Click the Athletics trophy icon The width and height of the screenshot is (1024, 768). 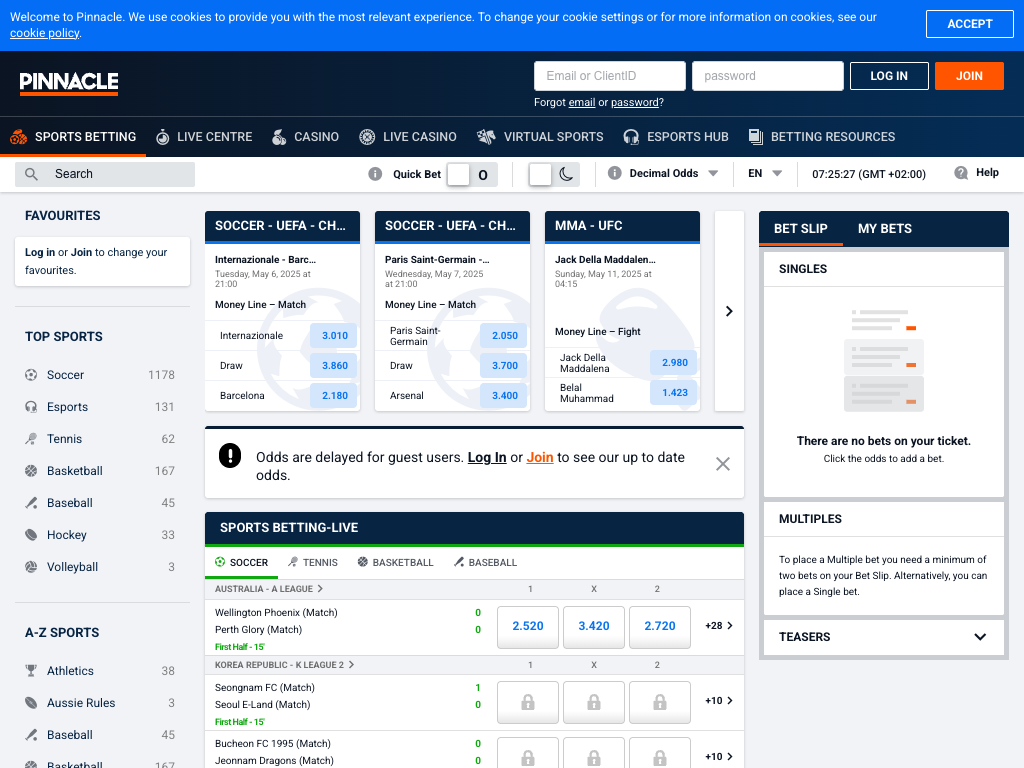tap(31, 671)
